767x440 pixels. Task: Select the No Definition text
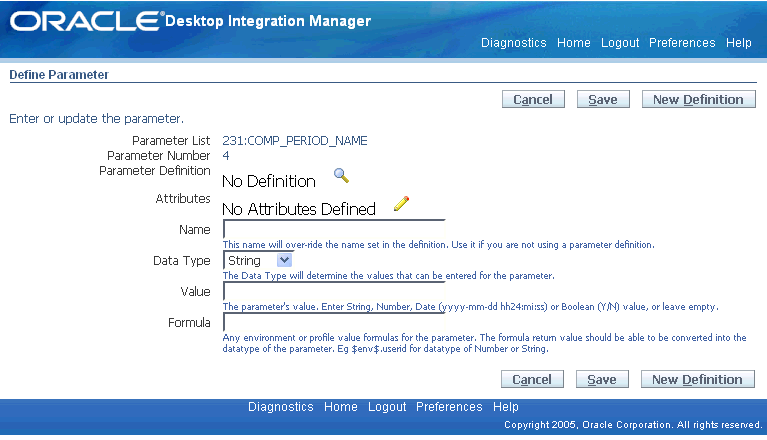pyautogui.click(x=269, y=181)
